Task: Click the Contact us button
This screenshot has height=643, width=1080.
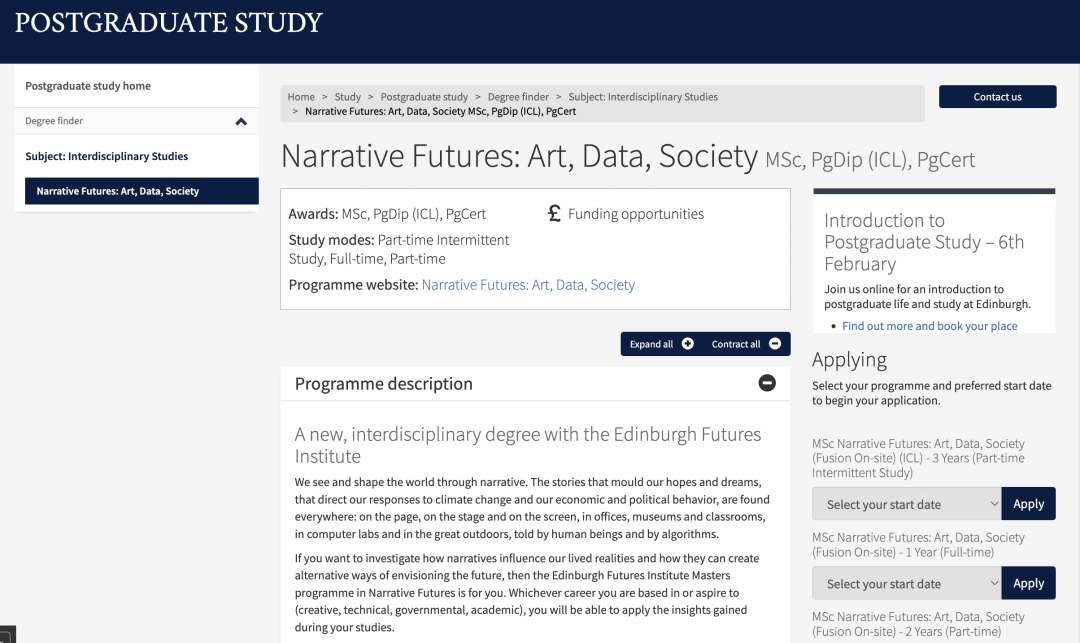Action: (997, 97)
